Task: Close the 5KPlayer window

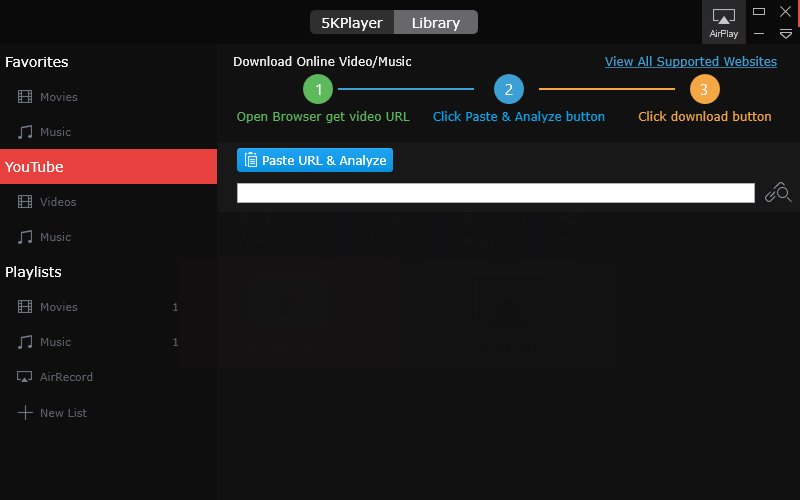Action: tap(786, 11)
